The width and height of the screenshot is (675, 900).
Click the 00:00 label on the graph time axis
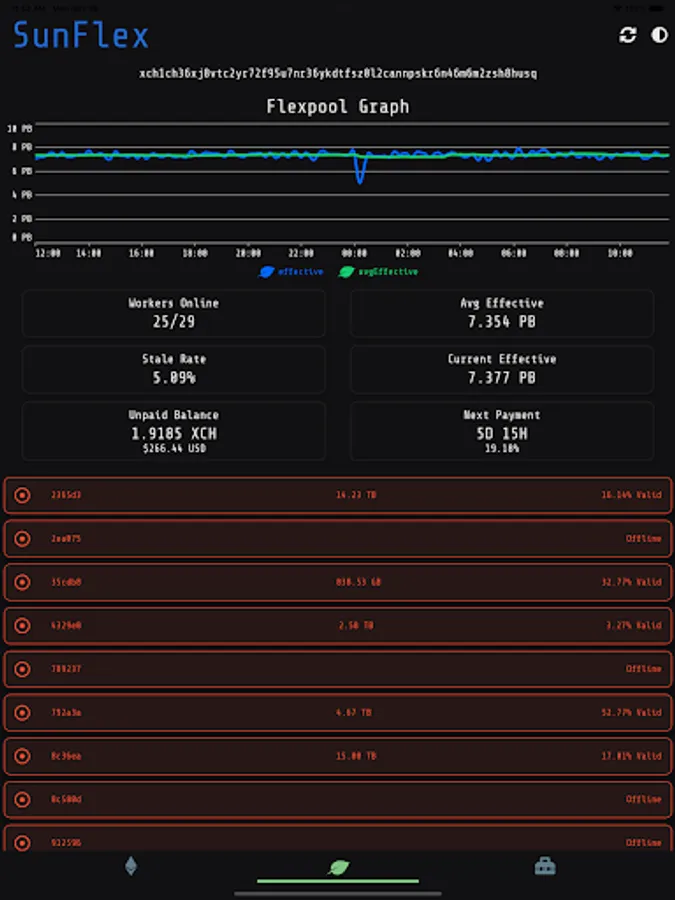point(354,253)
